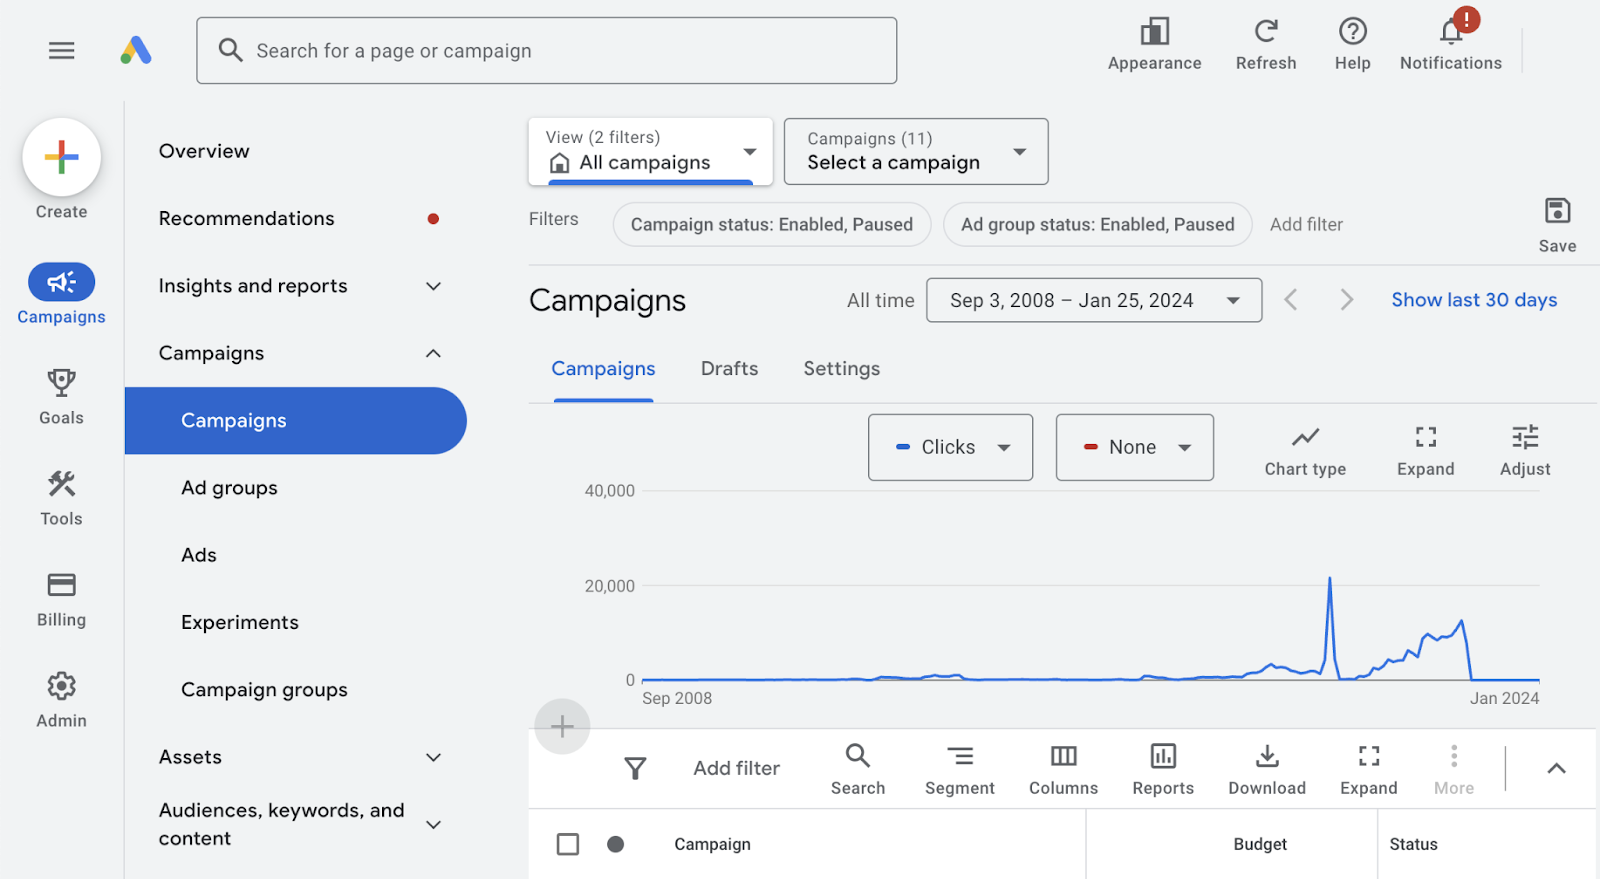1600x879 pixels.
Task: Open the Reports icon in toolbar
Action: 1162,757
